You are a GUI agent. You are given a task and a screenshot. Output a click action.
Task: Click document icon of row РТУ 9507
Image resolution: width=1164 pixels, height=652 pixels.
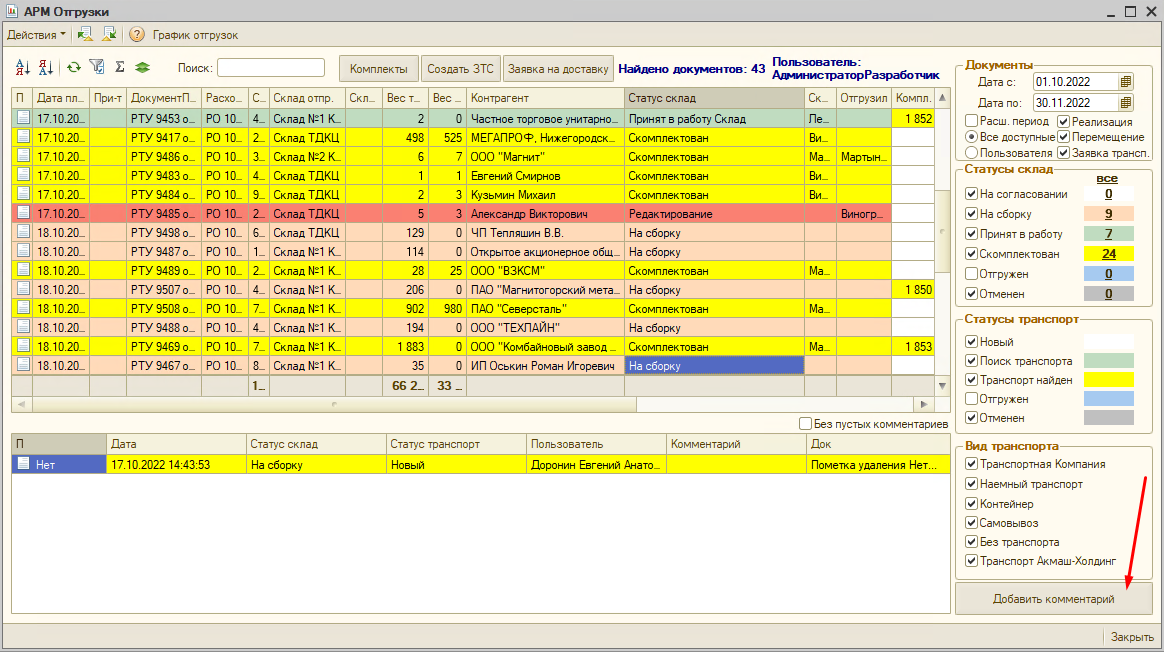click(23, 290)
